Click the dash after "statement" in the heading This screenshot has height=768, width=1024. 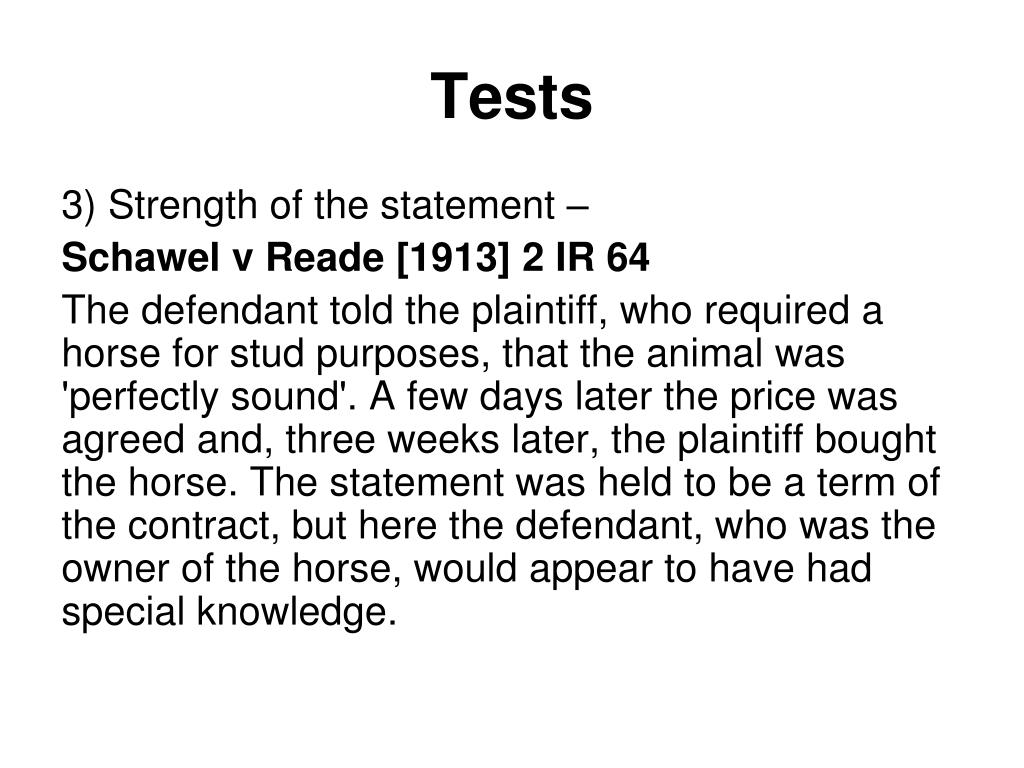tap(577, 208)
